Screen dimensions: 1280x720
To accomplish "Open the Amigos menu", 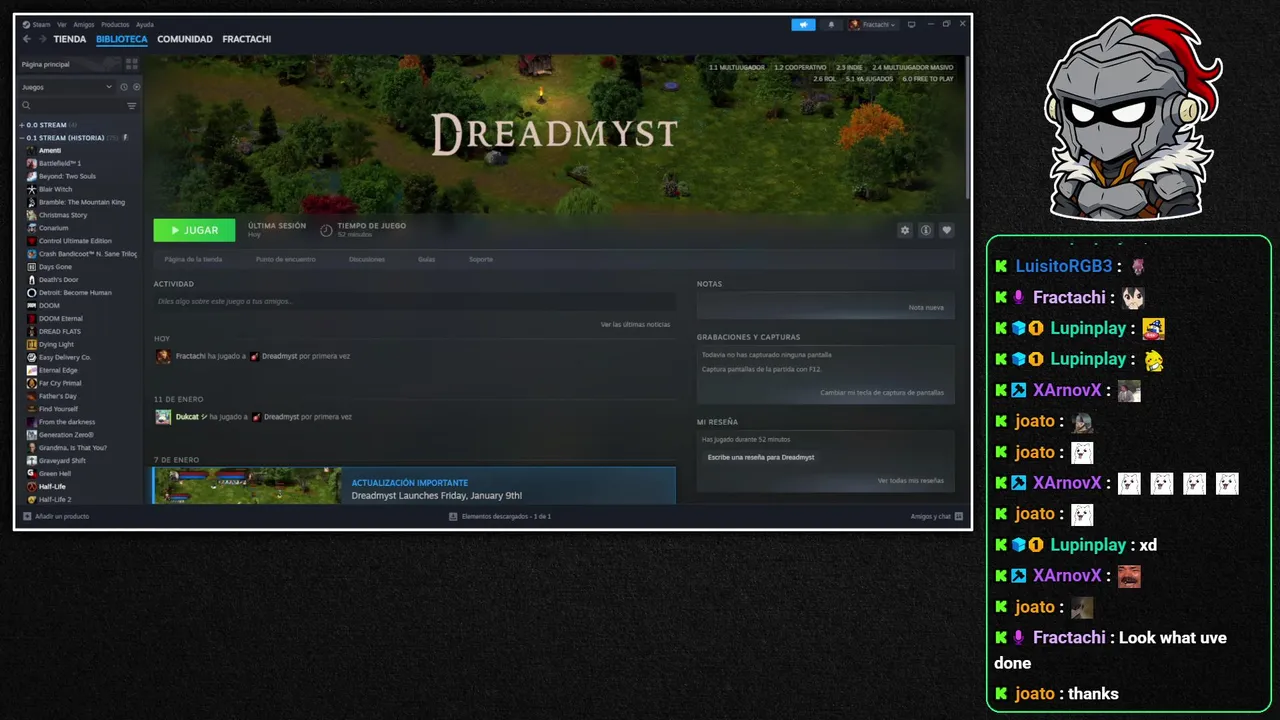I will click(x=84, y=25).
